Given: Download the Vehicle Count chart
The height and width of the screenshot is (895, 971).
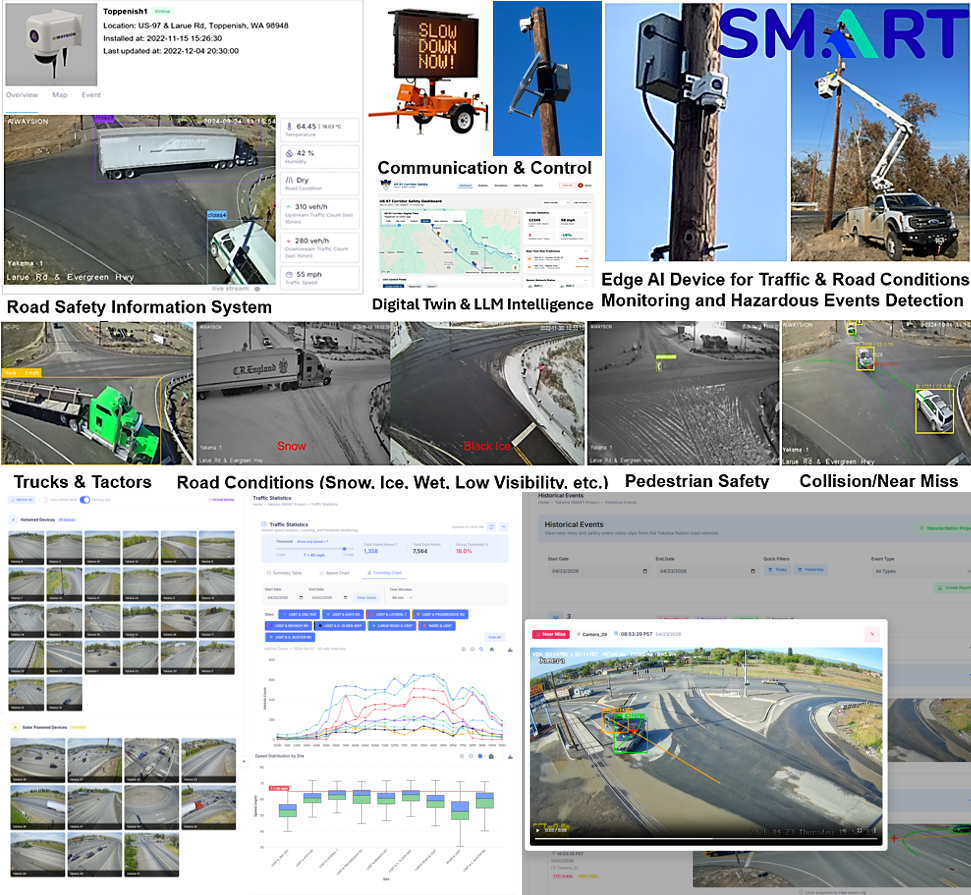Looking at the screenshot, I should (x=510, y=650).
